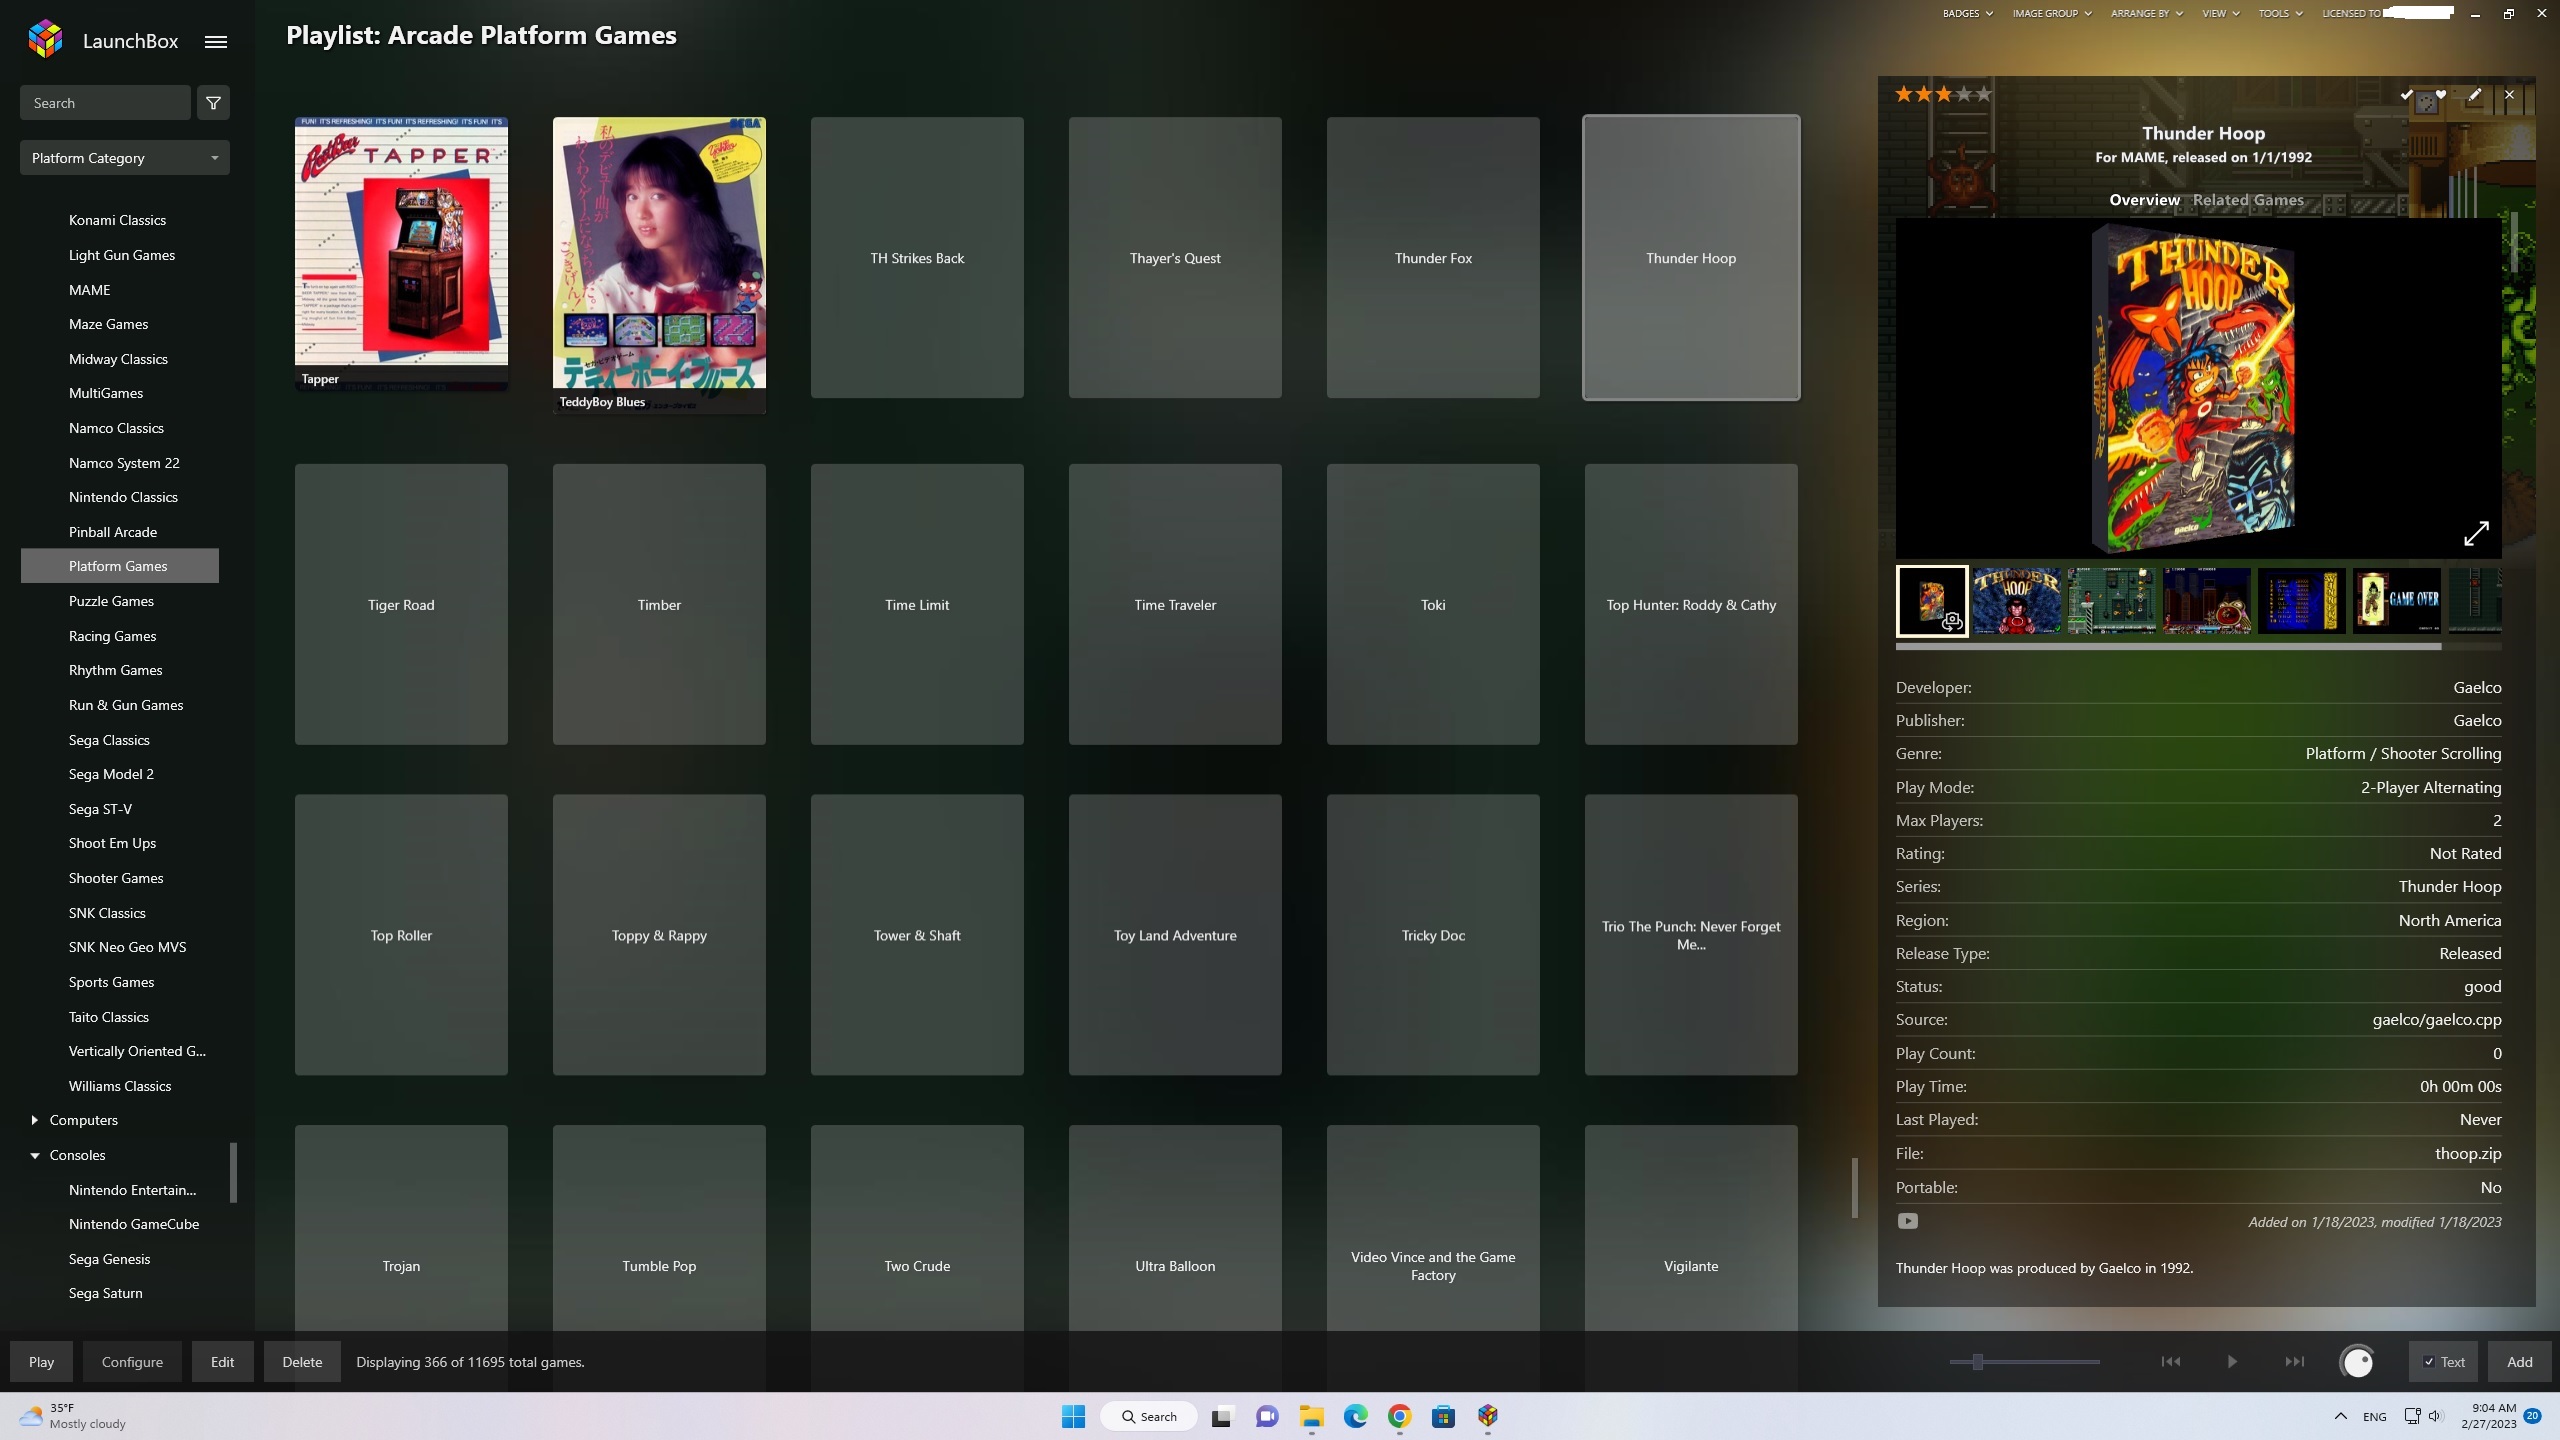Open the ARRANGE BY dropdown menu
The height and width of the screenshot is (1440, 2560).
click(x=2146, y=13)
